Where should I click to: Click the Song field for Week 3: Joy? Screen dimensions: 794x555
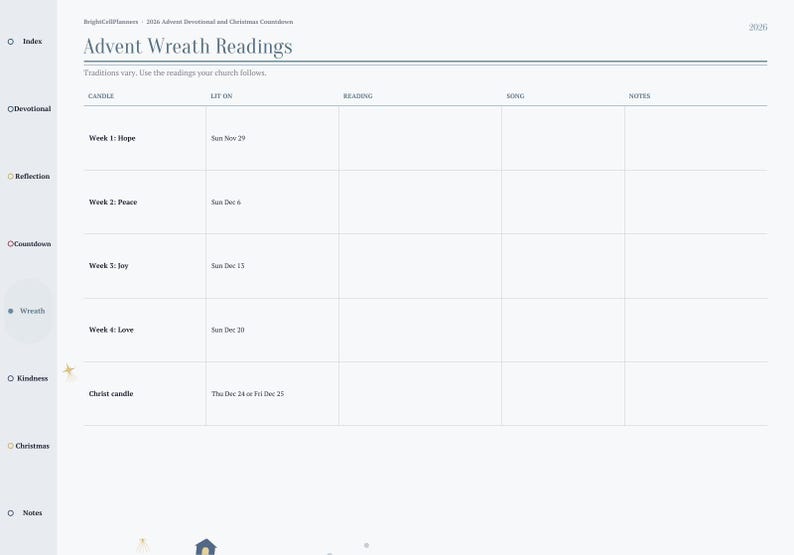563,266
